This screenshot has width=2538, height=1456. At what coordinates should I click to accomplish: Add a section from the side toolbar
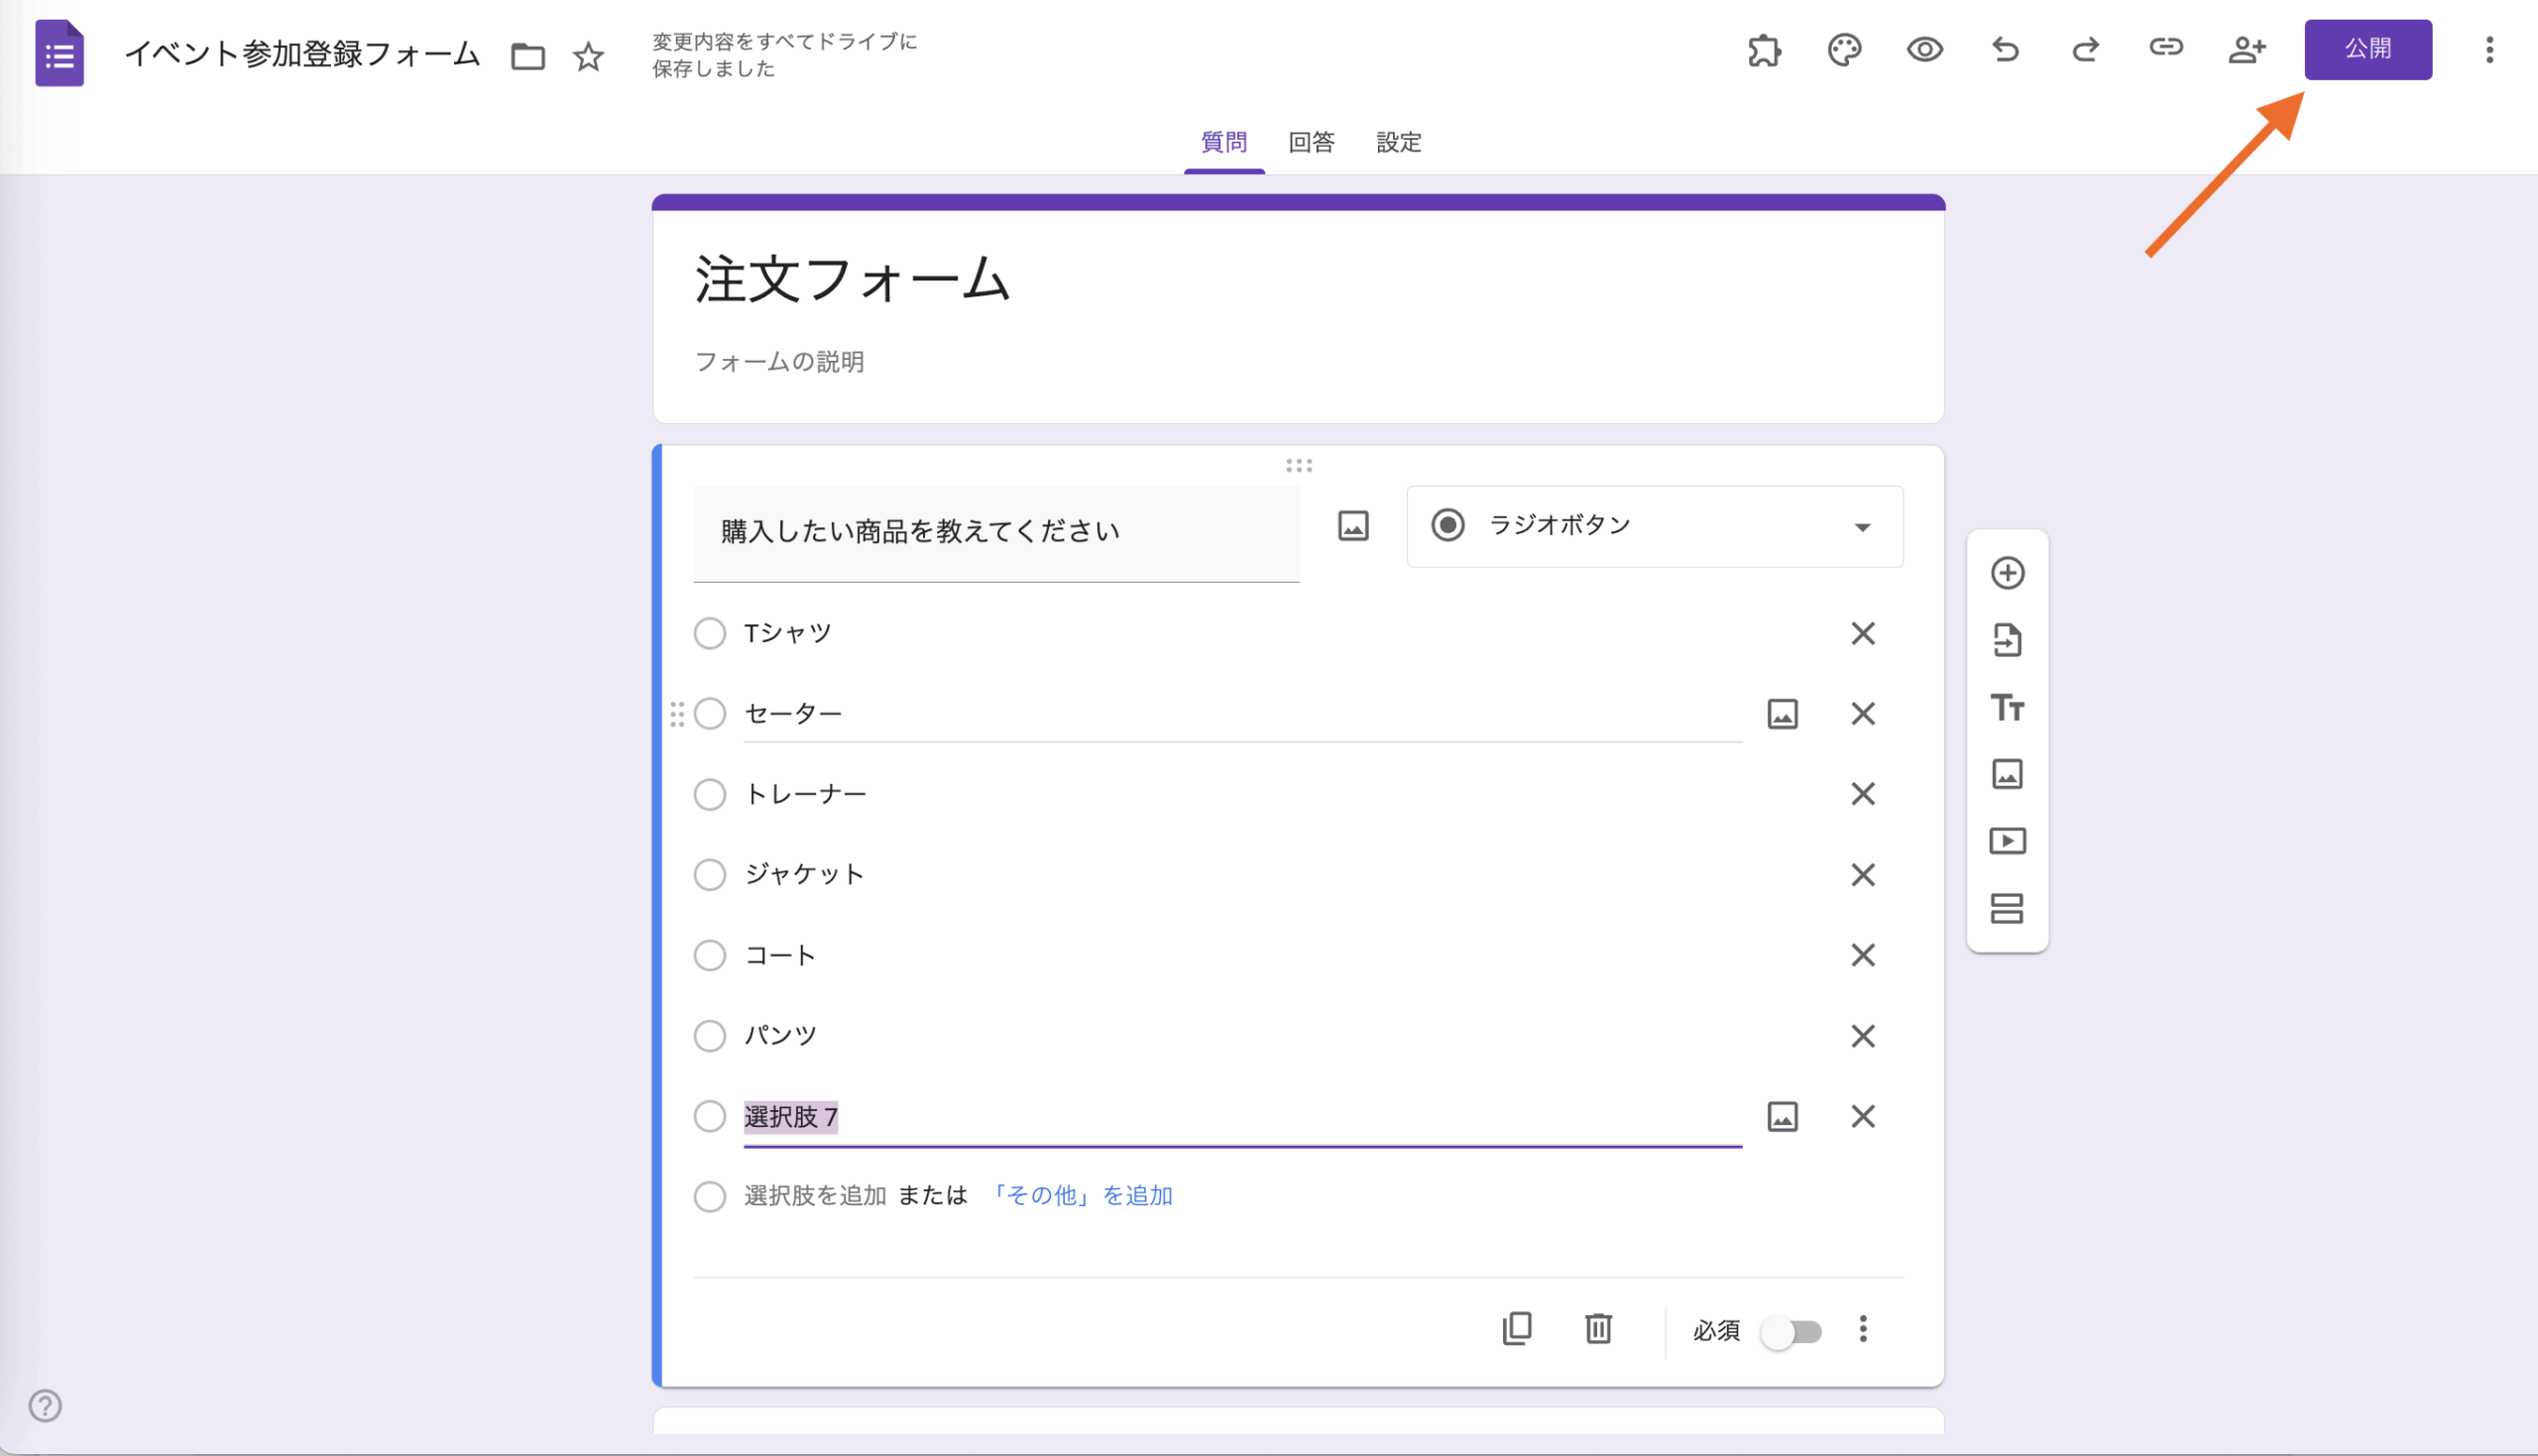pyautogui.click(x=2007, y=908)
